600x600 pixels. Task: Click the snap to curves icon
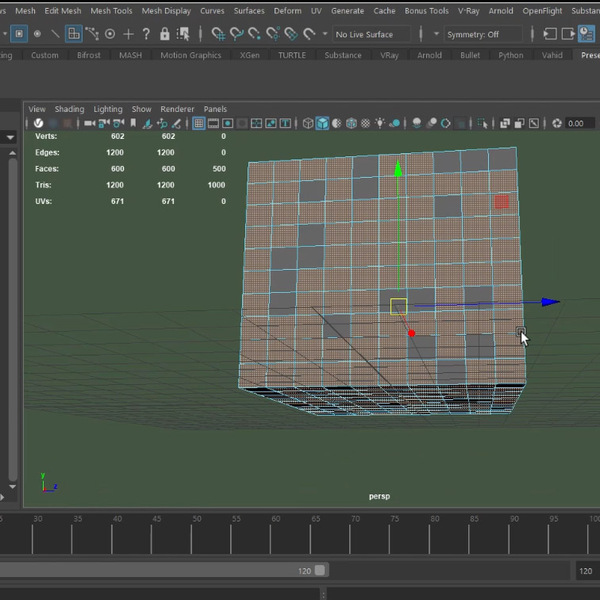[236, 34]
